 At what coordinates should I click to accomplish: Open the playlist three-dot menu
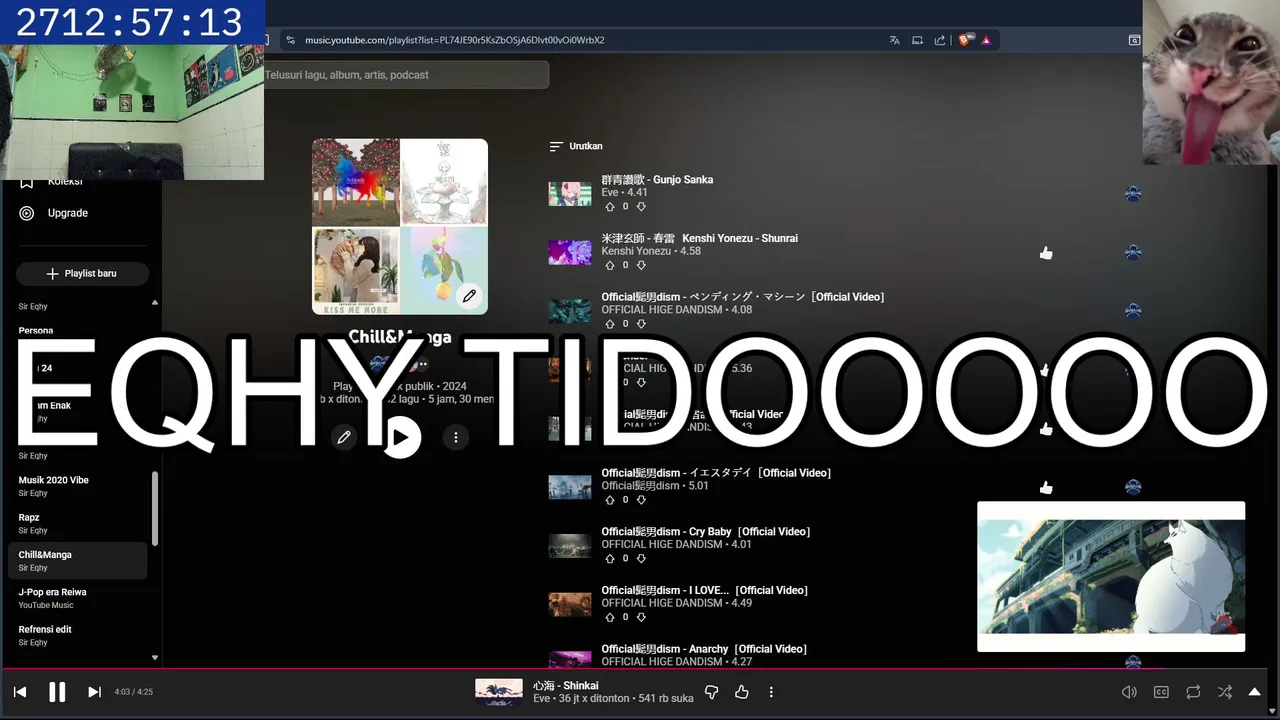point(456,438)
